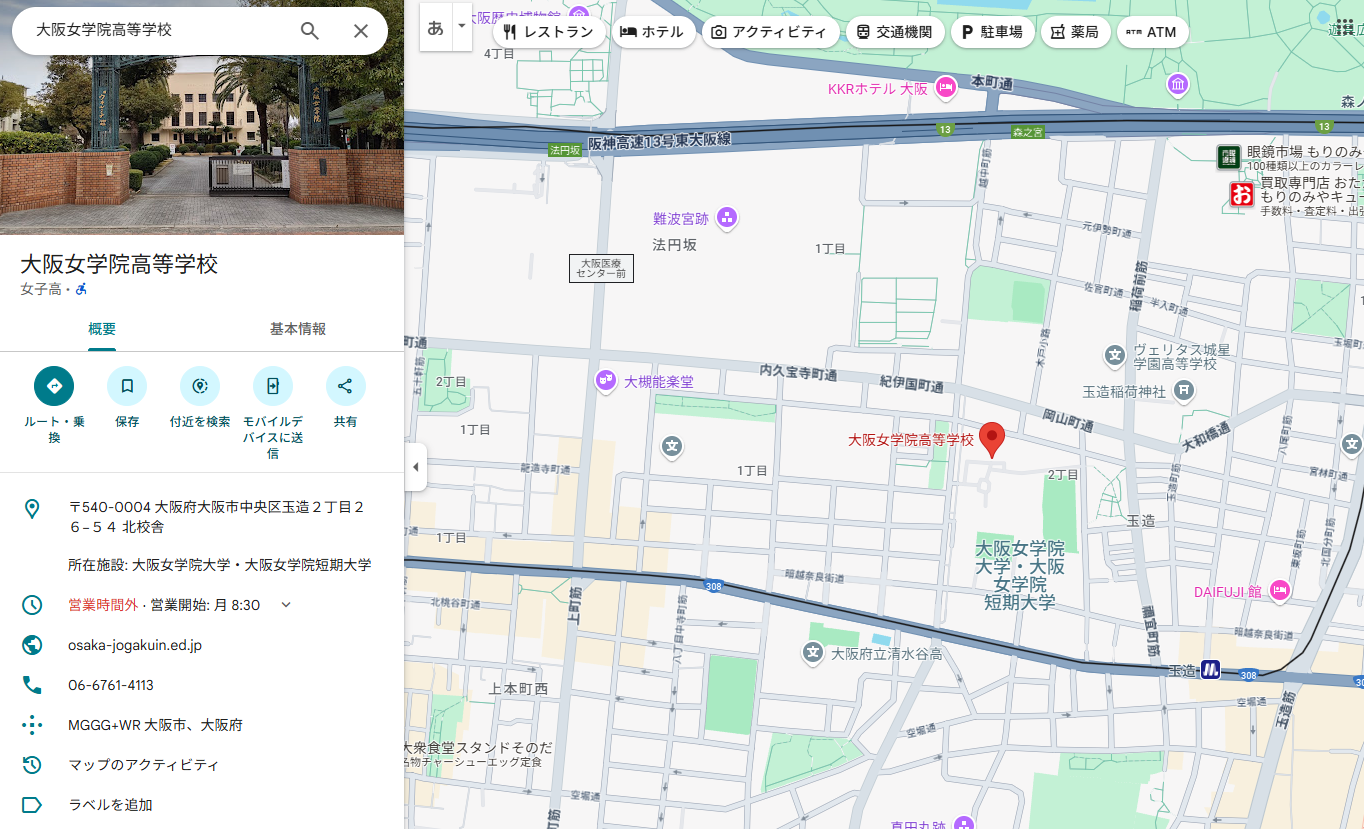
Task: Click the phone number 06-6761-4113
Action: click(x=111, y=685)
